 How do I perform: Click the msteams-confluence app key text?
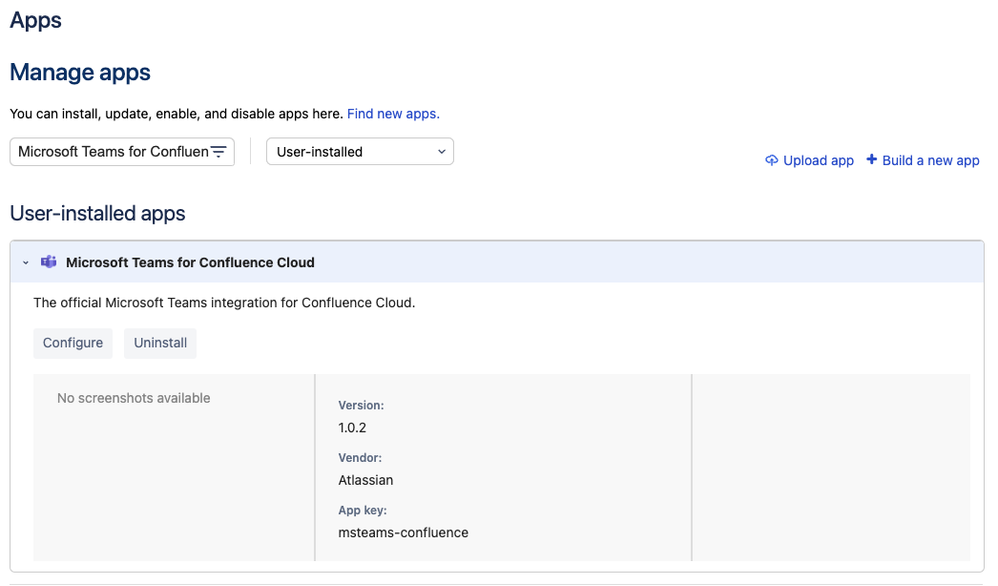(403, 532)
